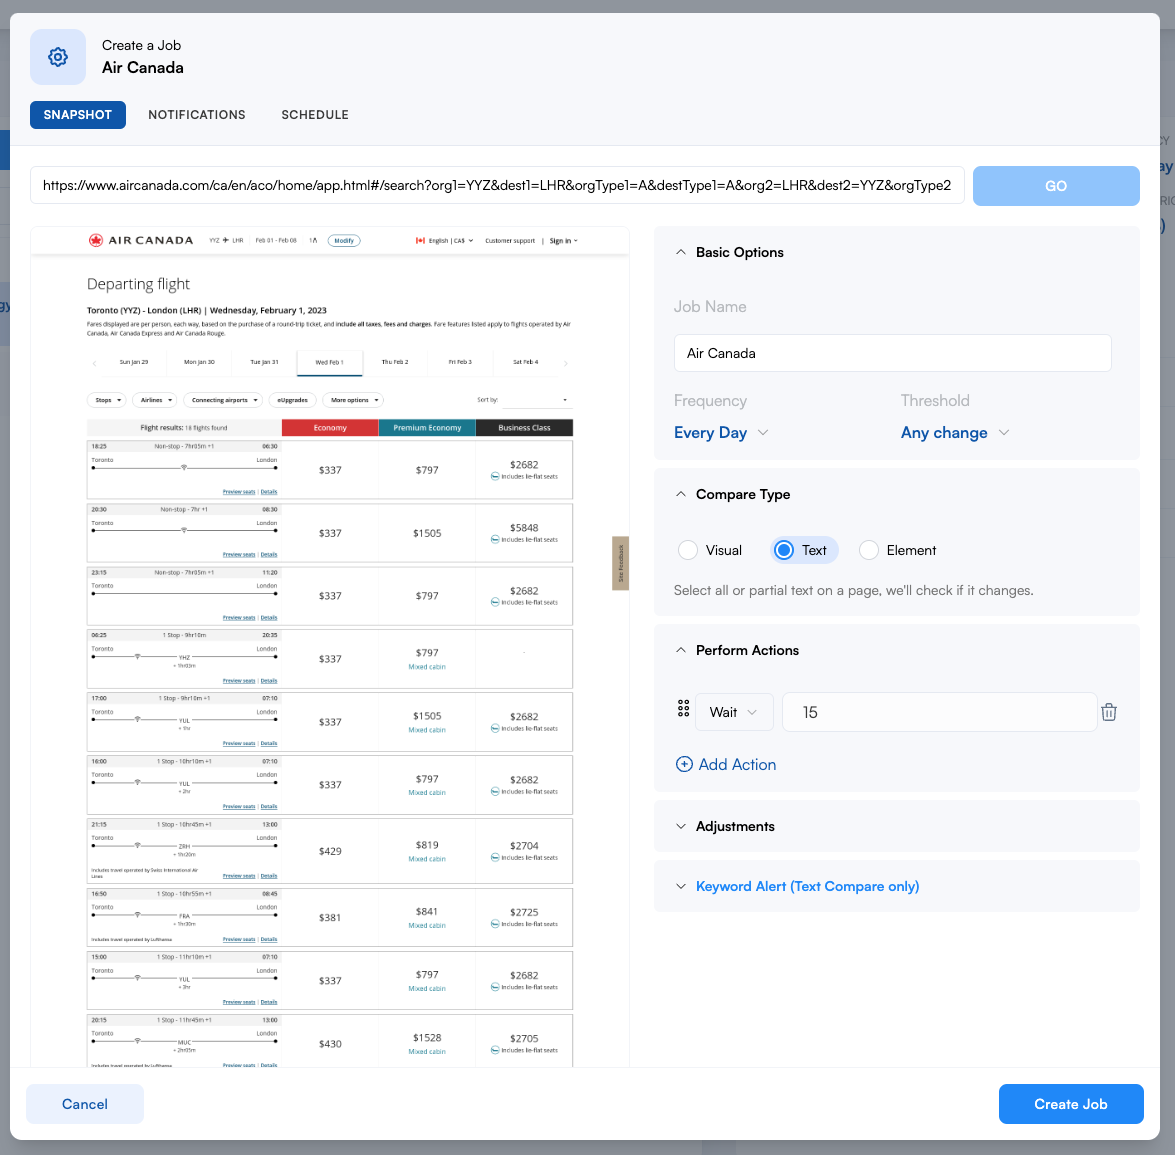Select the Thu Feb 2 date tab
Image resolution: width=1175 pixels, height=1155 pixels.
[x=395, y=362]
